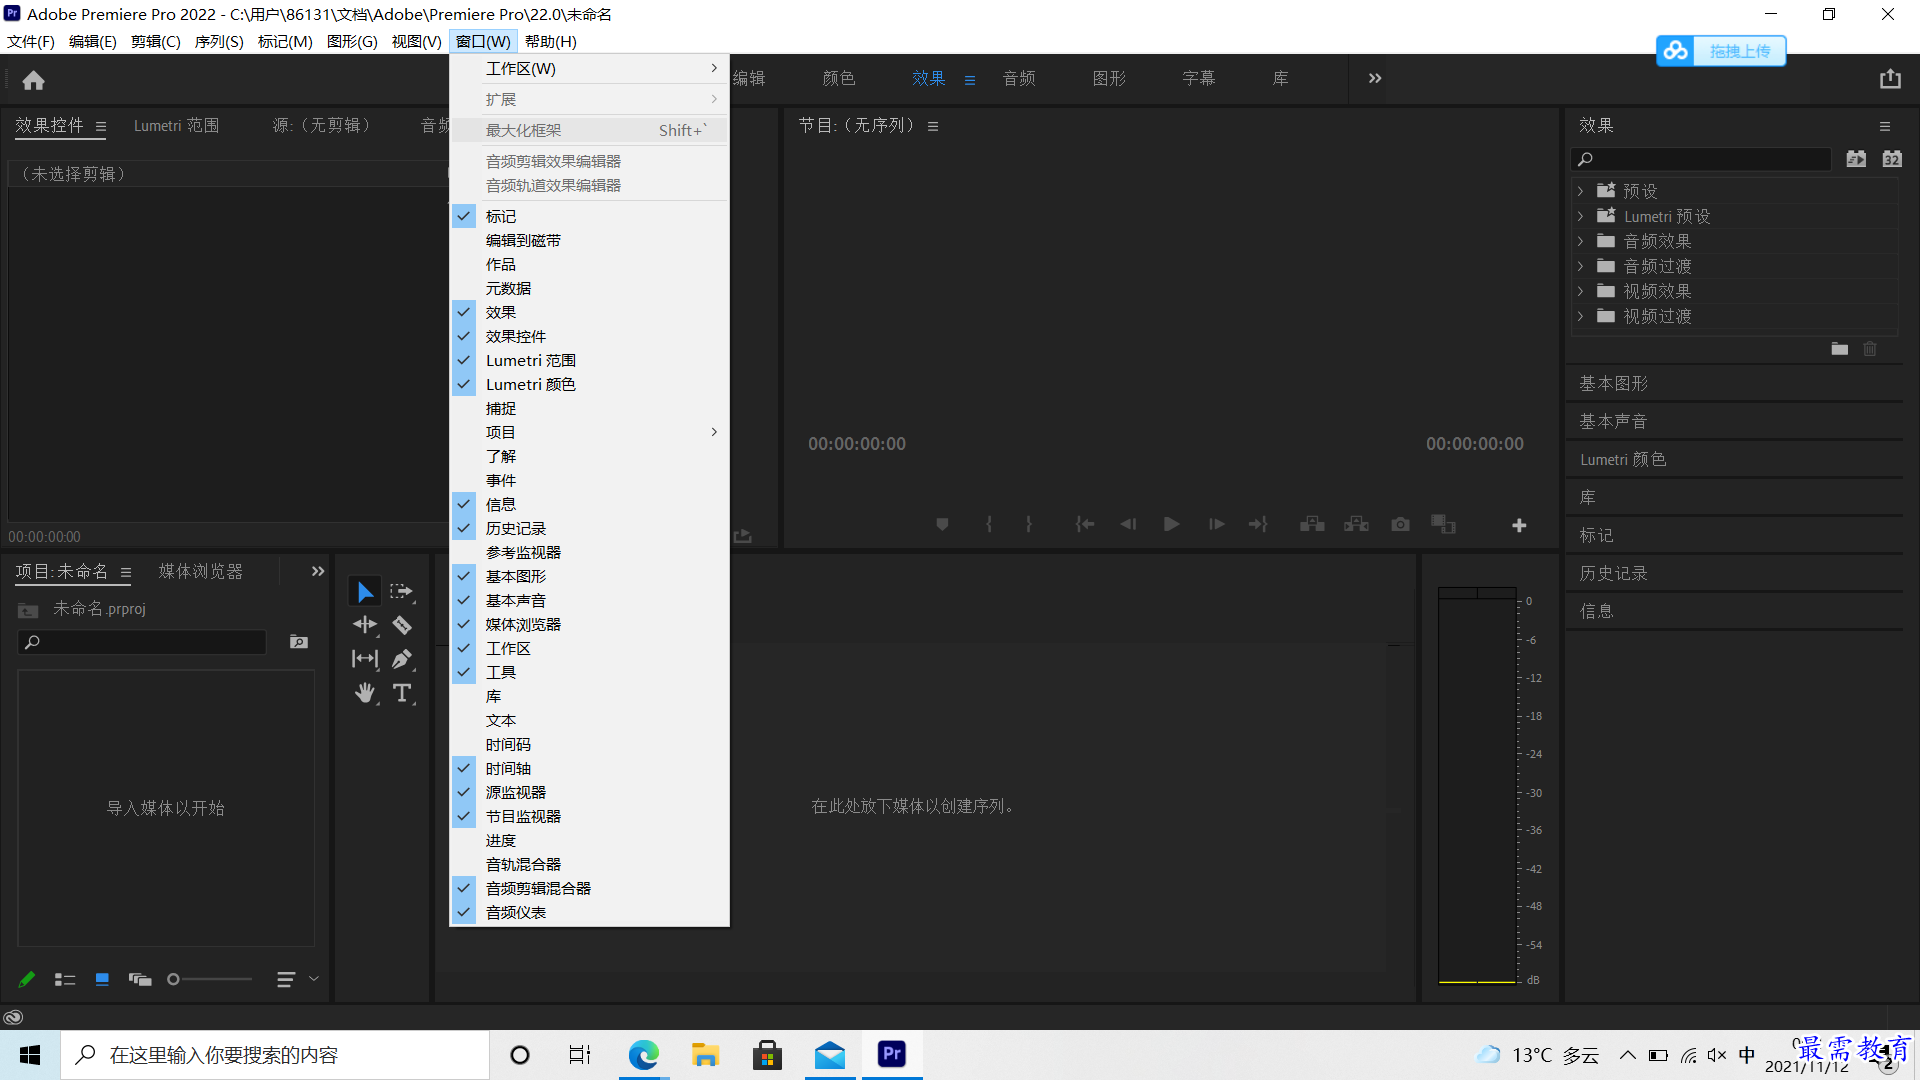Click the 拖拽上传 upload button
Screen dimensions: 1920x1080
(x=1721, y=51)
